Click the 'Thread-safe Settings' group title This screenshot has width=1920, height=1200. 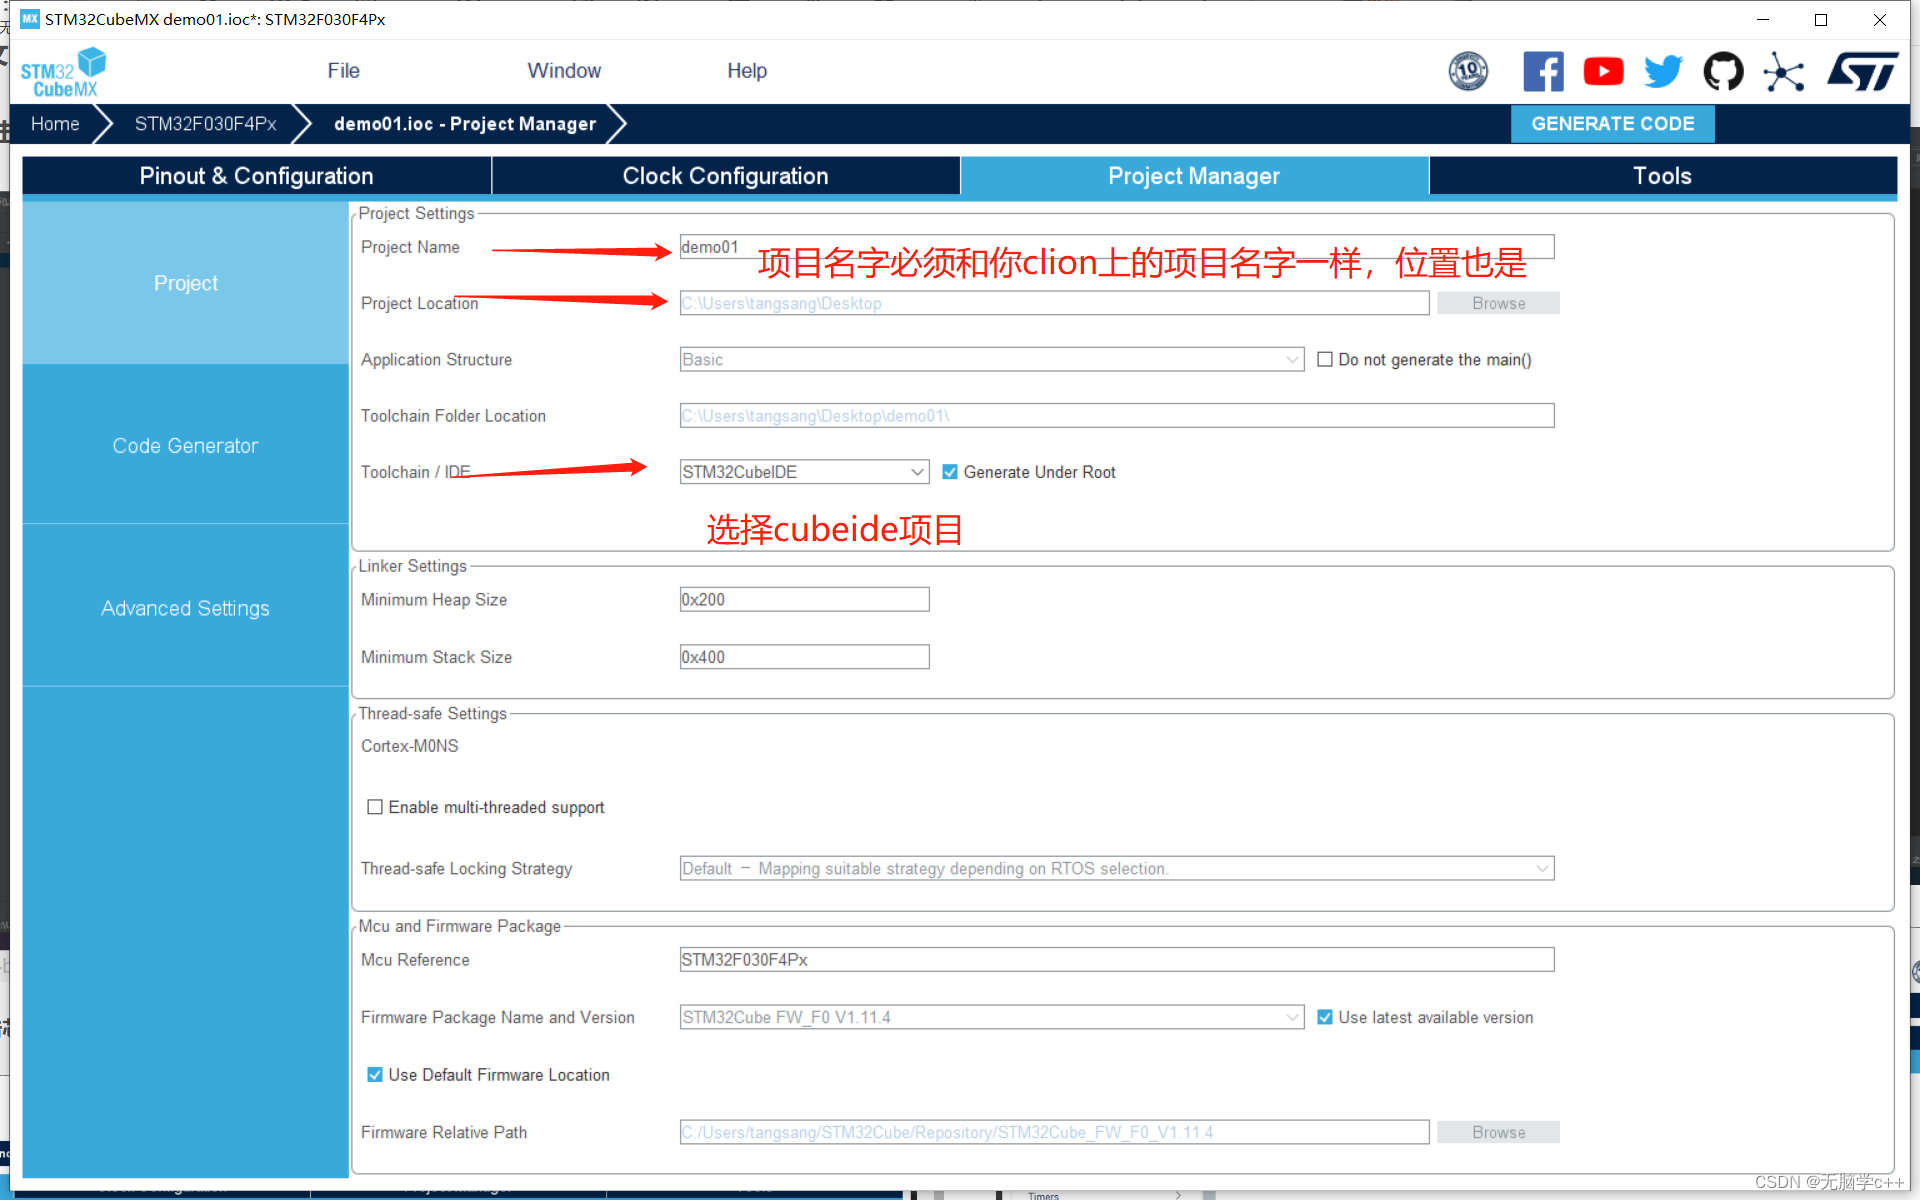tap(432, 713)
